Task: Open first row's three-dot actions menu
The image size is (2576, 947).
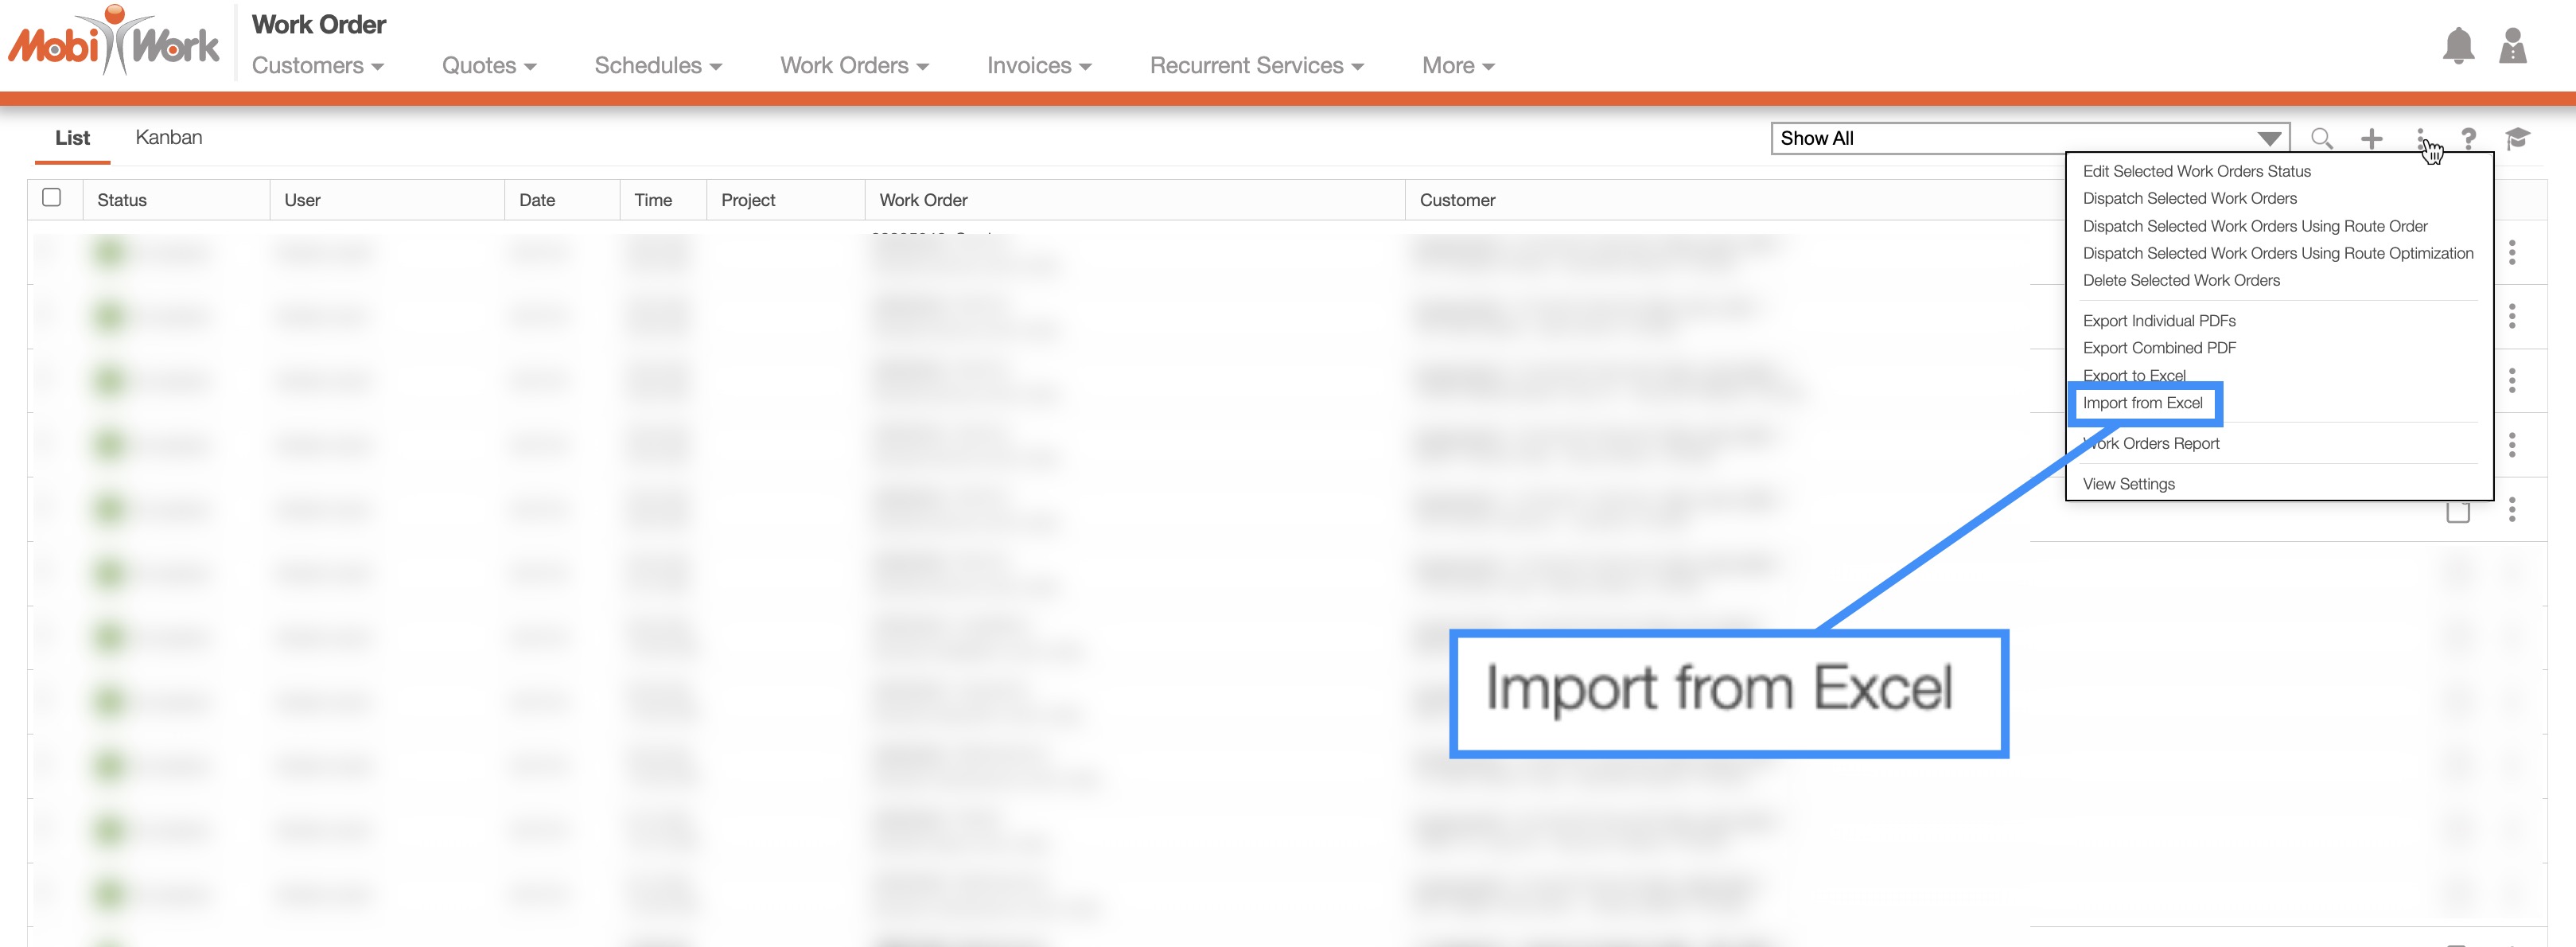Action: tap(2511, 253)
